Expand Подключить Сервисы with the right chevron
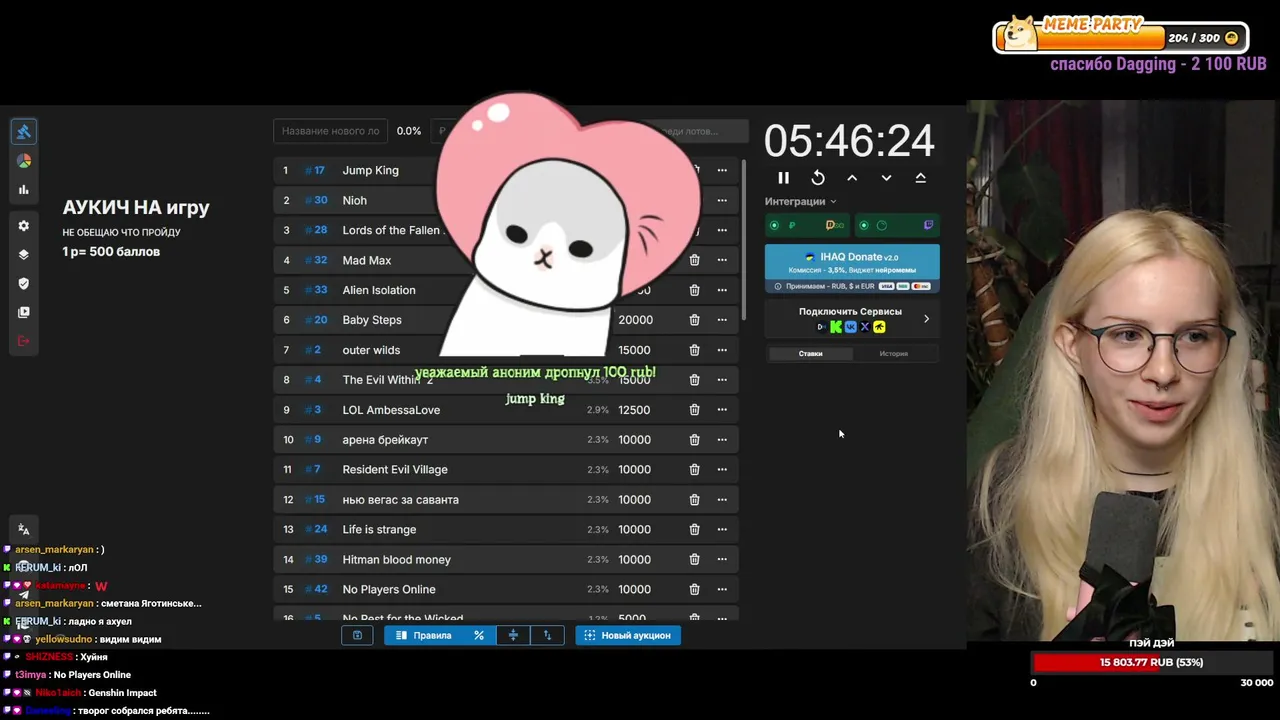 [x=926, y=319]
